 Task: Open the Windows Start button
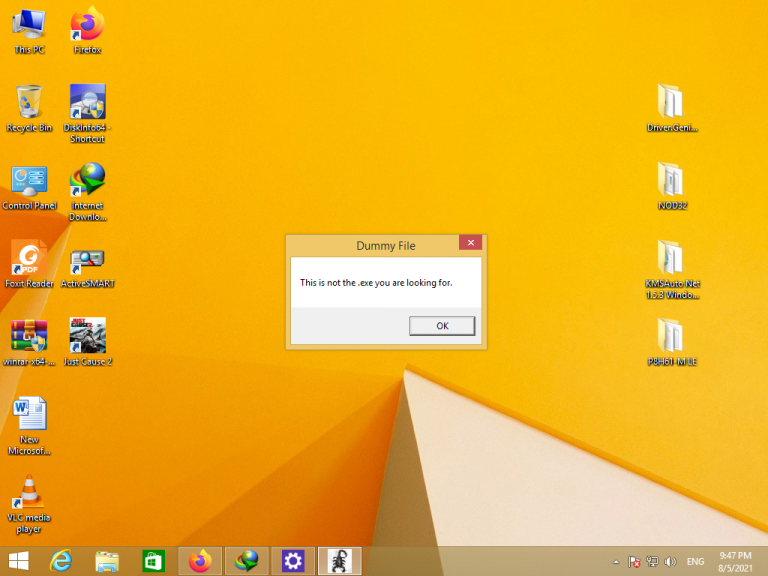[x=19, y=561]
